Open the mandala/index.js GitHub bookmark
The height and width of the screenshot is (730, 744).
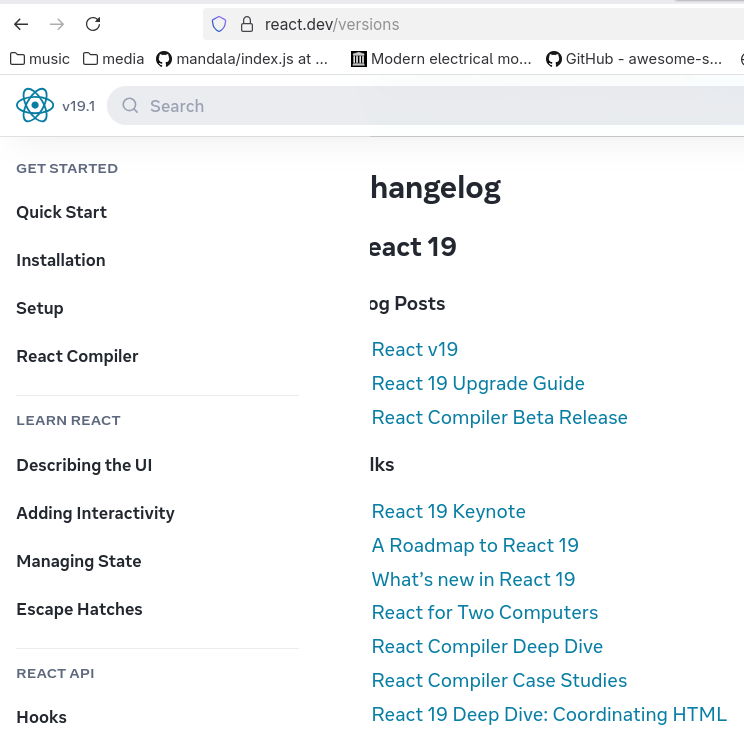(x=242, y=59)
